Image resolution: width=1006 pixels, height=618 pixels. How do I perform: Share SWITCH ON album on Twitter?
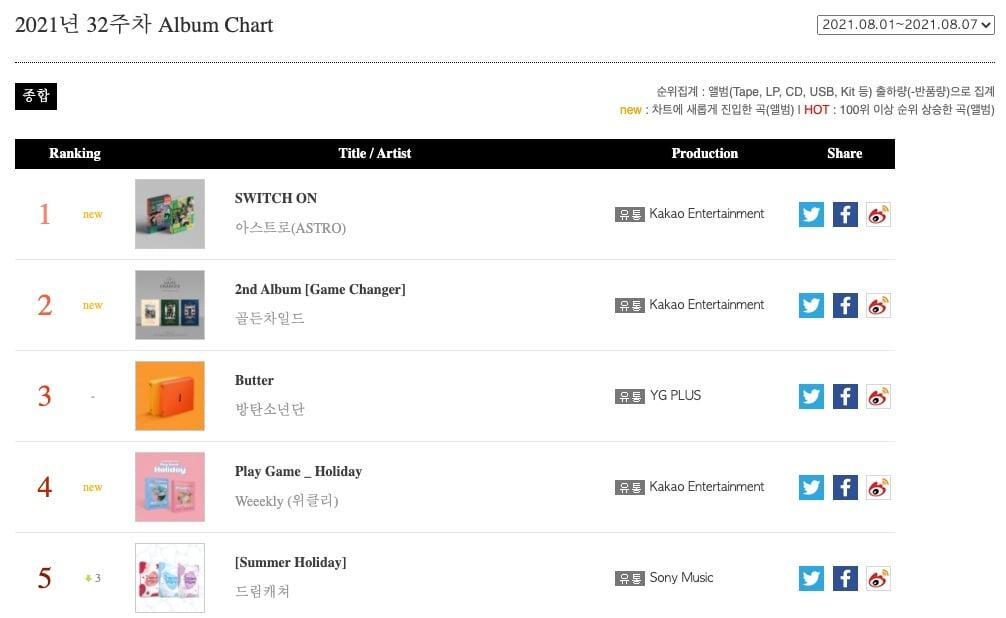[811, 214]
